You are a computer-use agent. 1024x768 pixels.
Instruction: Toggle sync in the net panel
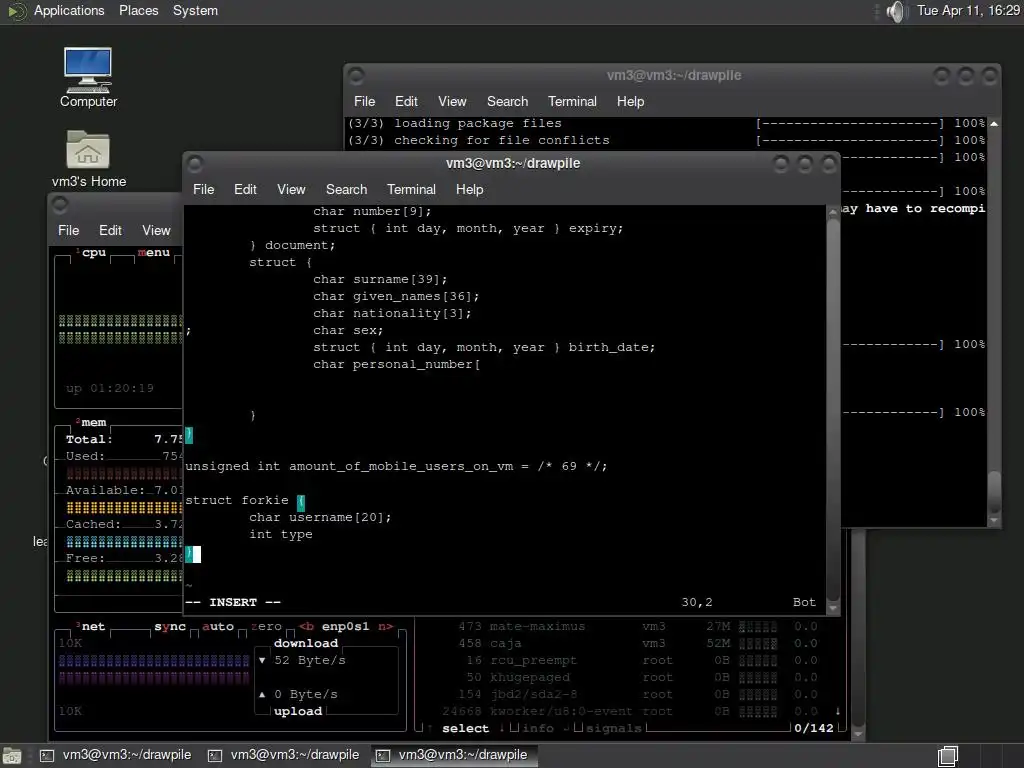click(170, 626)
